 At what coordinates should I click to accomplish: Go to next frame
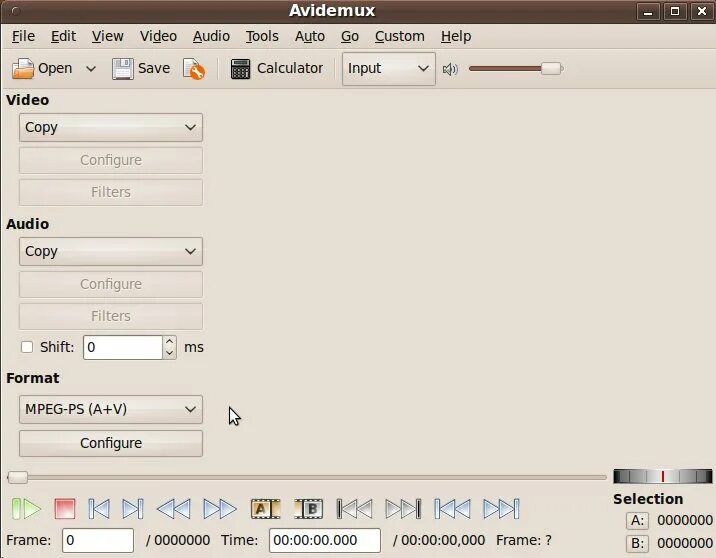pos(133,509)
